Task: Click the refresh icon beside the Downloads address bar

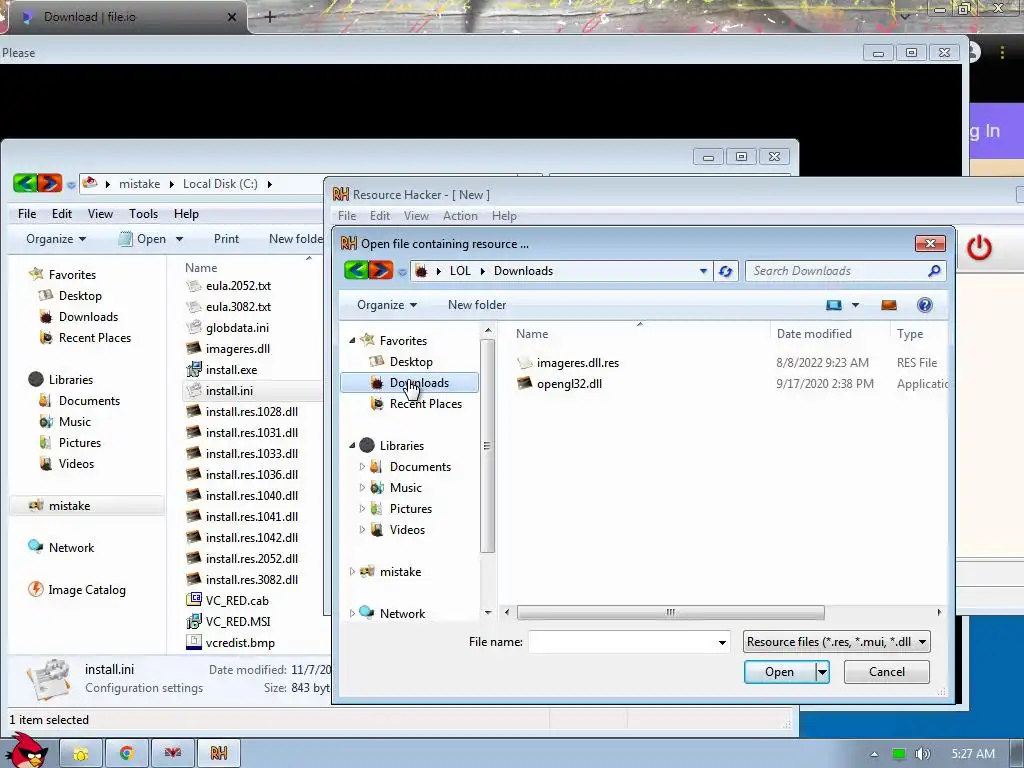Action: point(726,271)
